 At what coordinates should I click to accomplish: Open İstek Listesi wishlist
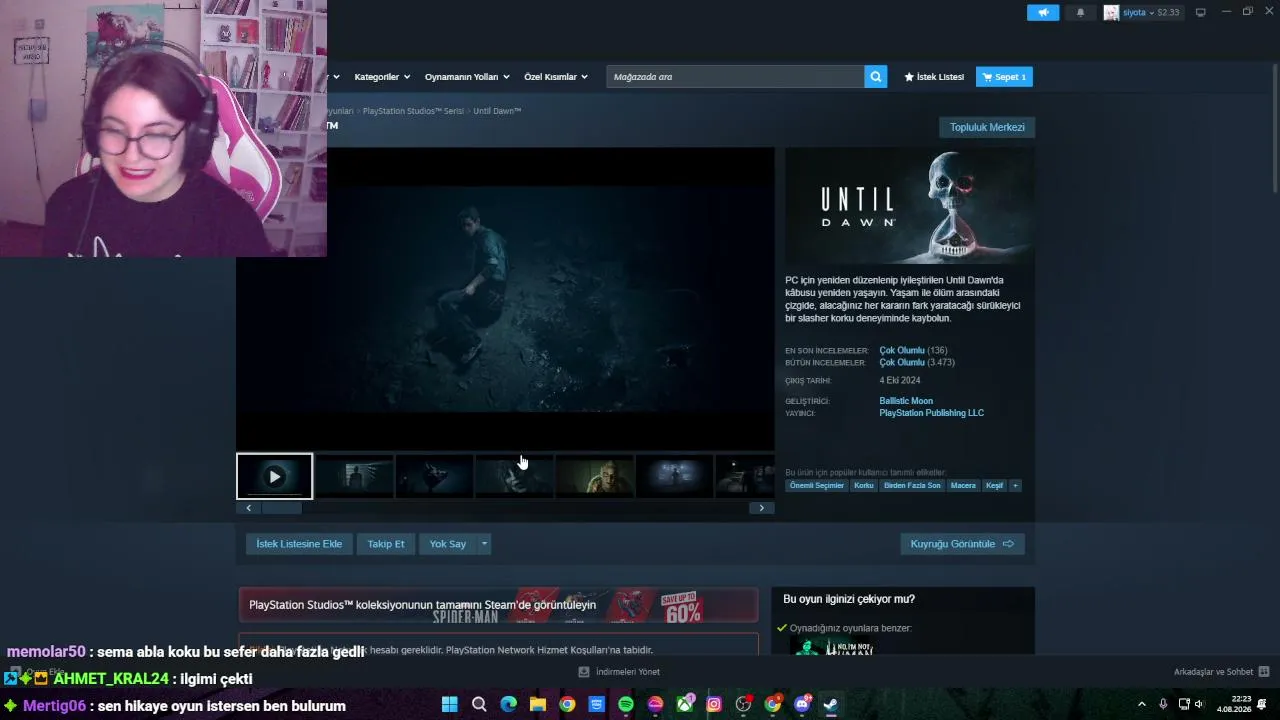pos(934,77)
